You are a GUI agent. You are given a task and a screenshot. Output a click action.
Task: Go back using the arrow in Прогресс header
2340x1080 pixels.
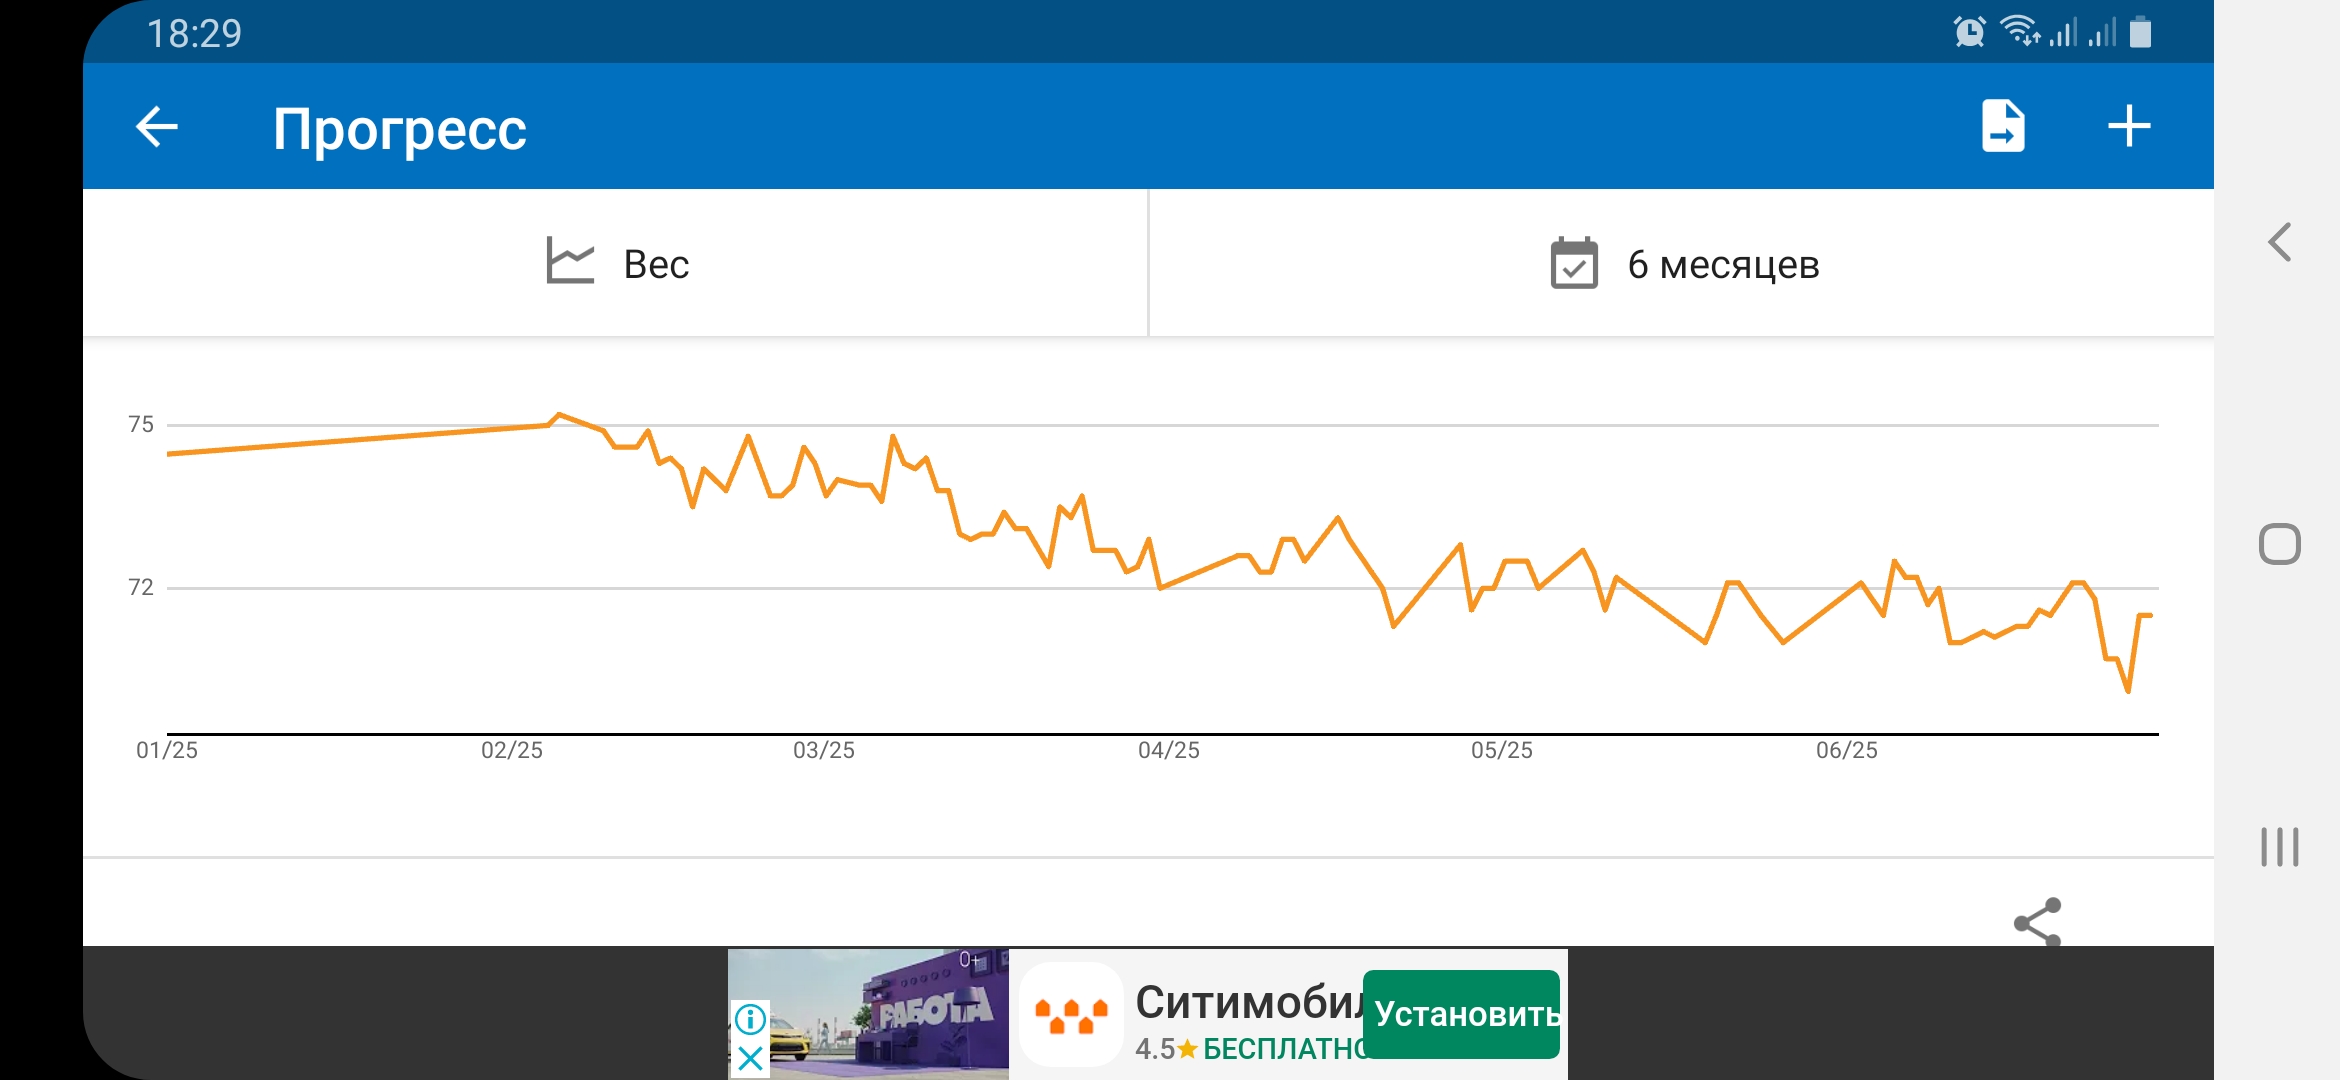point(157,127)
